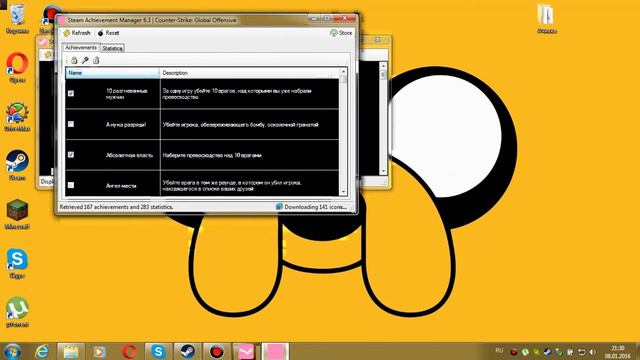Select the 'А ну-ка разряди!' achievement name
Viewport: 640px width, 360px height.
pyautogui.click(x=126, y=124)
